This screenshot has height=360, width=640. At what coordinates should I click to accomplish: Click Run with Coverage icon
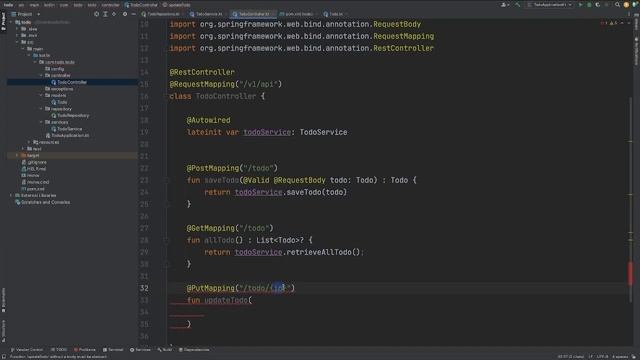pyautogui.click(x=598, y=5)
